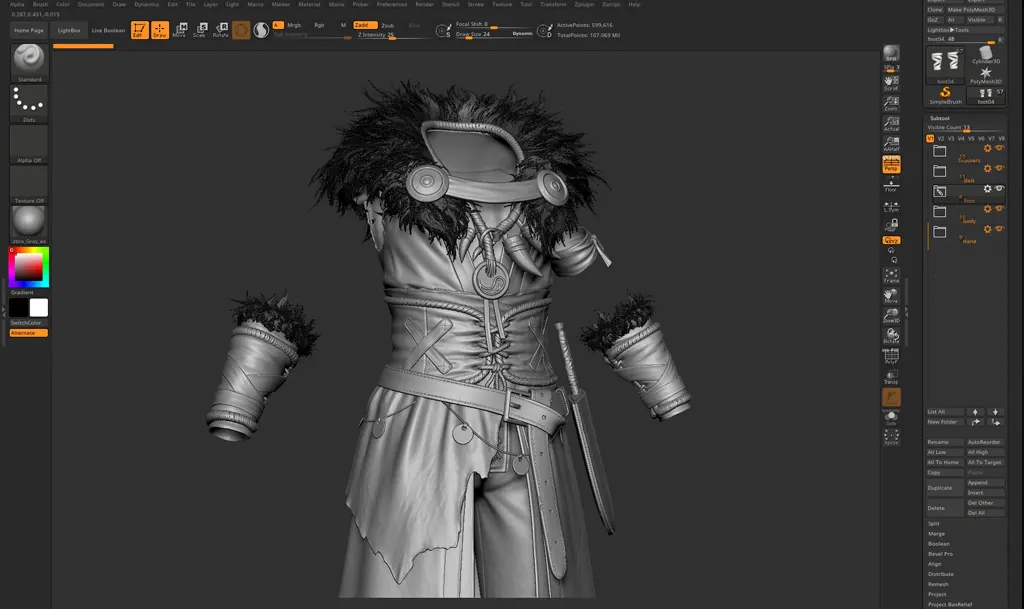The width and height of the screenshot is (1024, 609).
Task: Click the Move view icon
Action: pos(891,296)
